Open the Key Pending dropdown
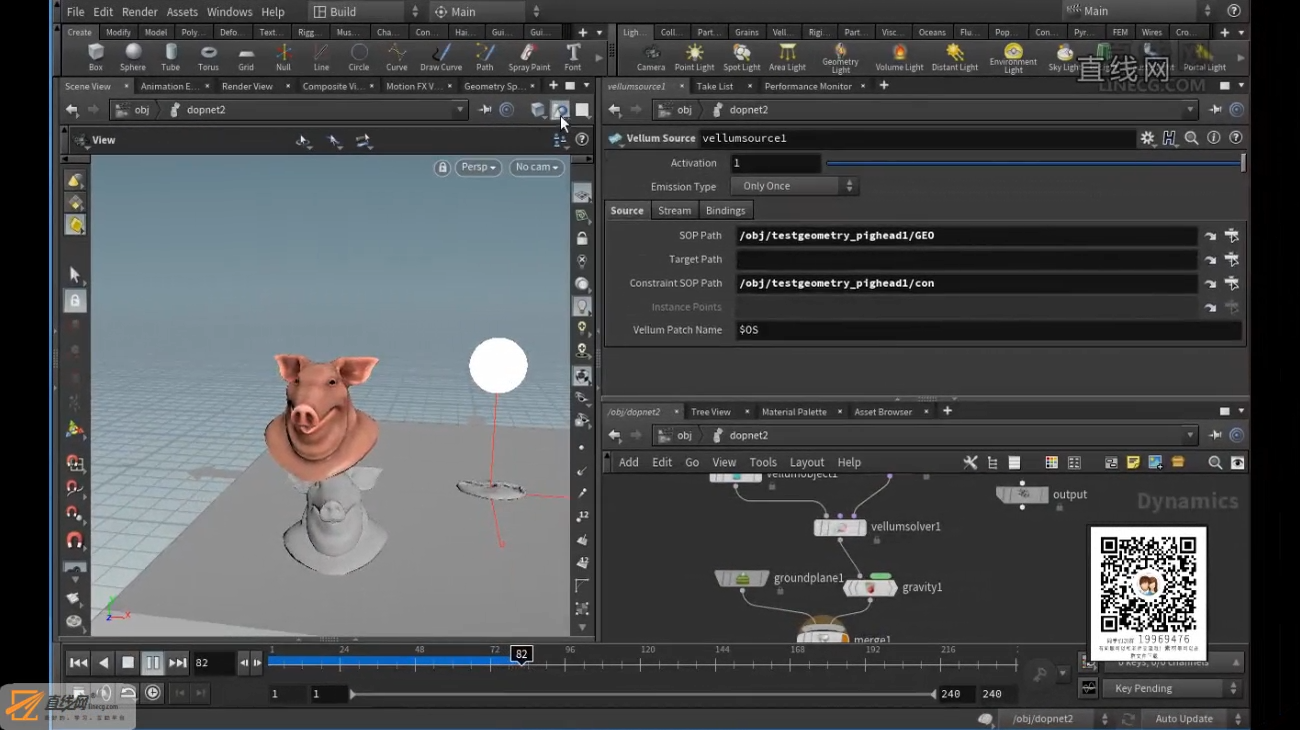The image size is (1300, 730). [x=1171, y=688]
